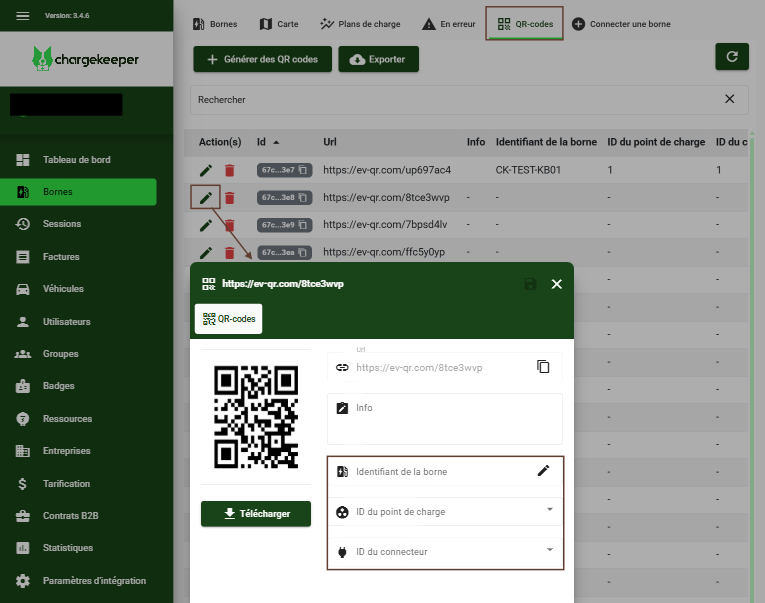The height and width of the screenshot is (603, 765).
Task: Click the CK-TEST-KB01 cell
Action: (528, 170)
